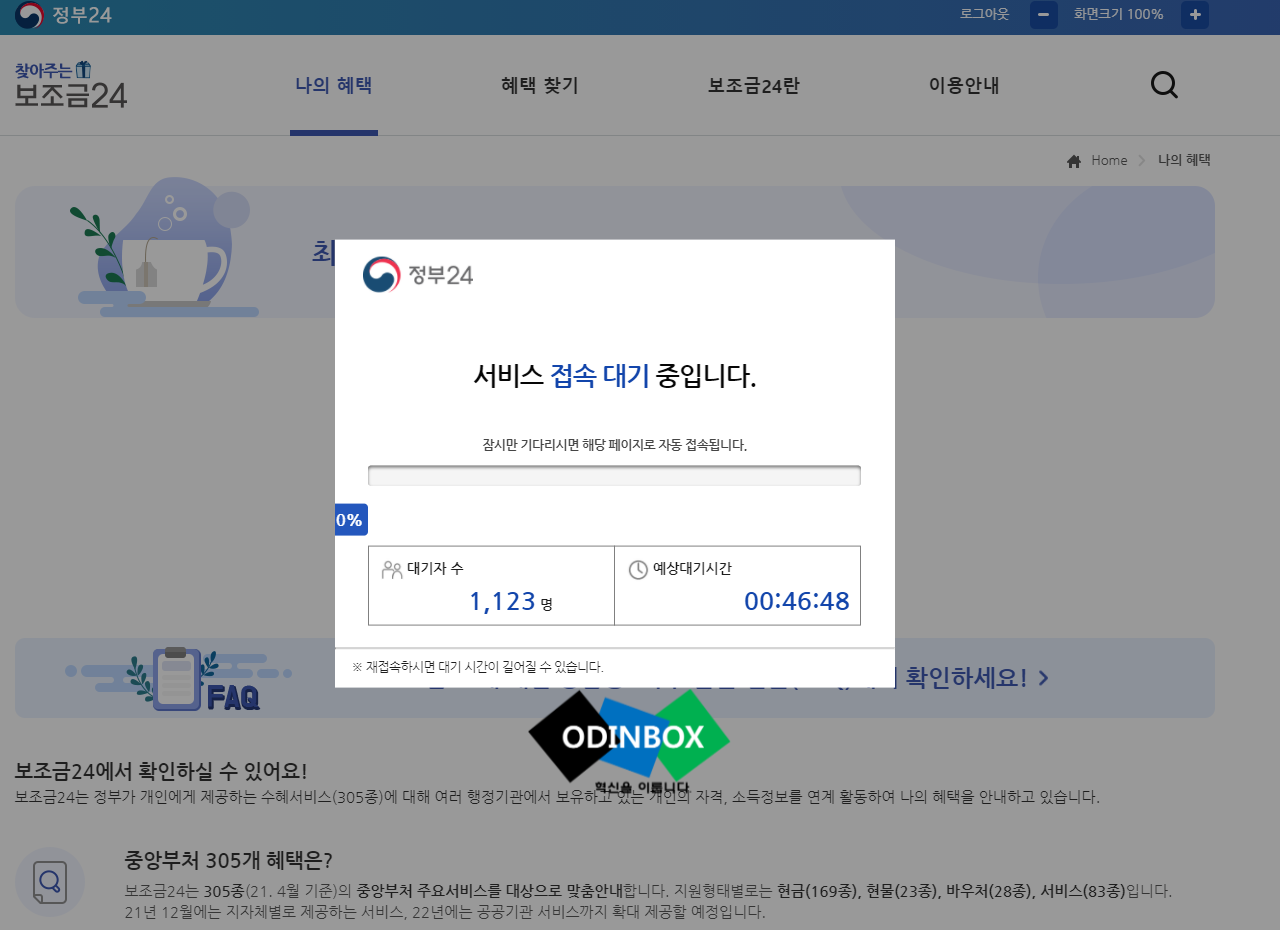Open the search magnifier icon
Viewport: 1280px width, 930px height.
click(x=1164, y=85)
